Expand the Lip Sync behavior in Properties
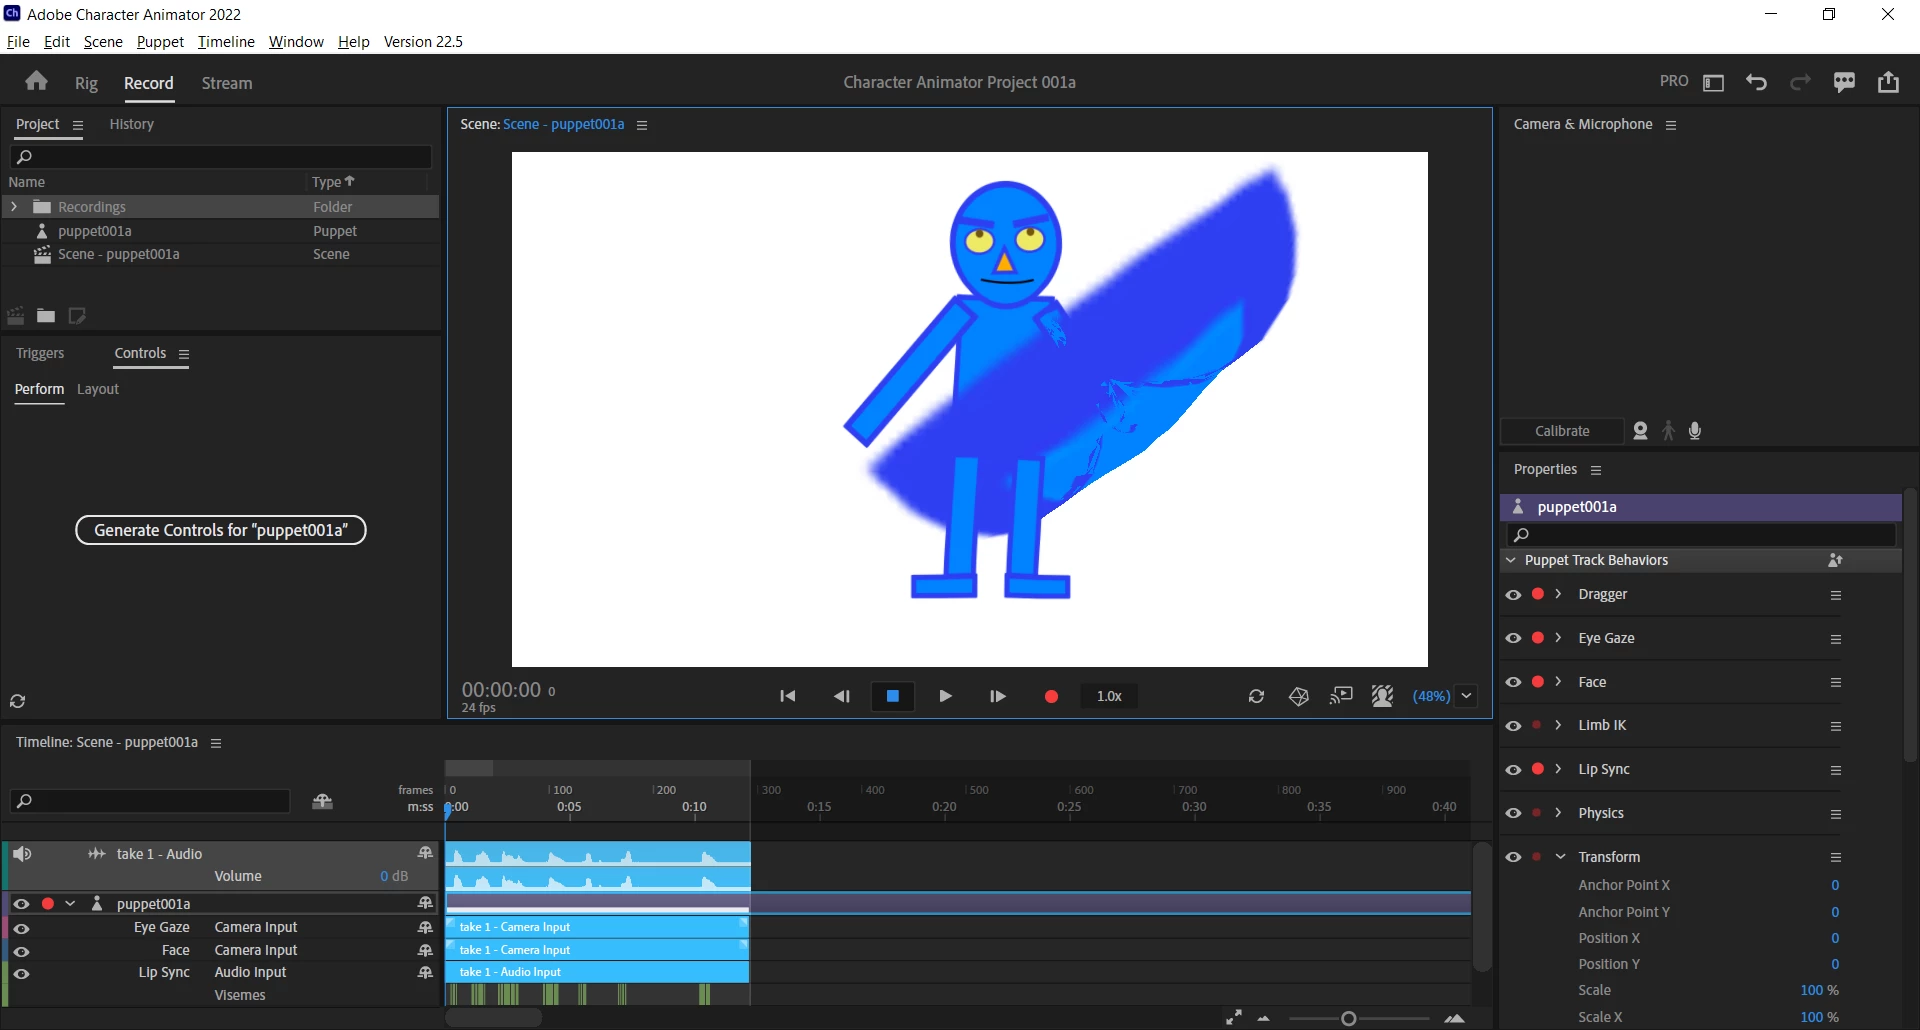This screenshot has width=1920, height=1030. click(x=1558, y=769)
